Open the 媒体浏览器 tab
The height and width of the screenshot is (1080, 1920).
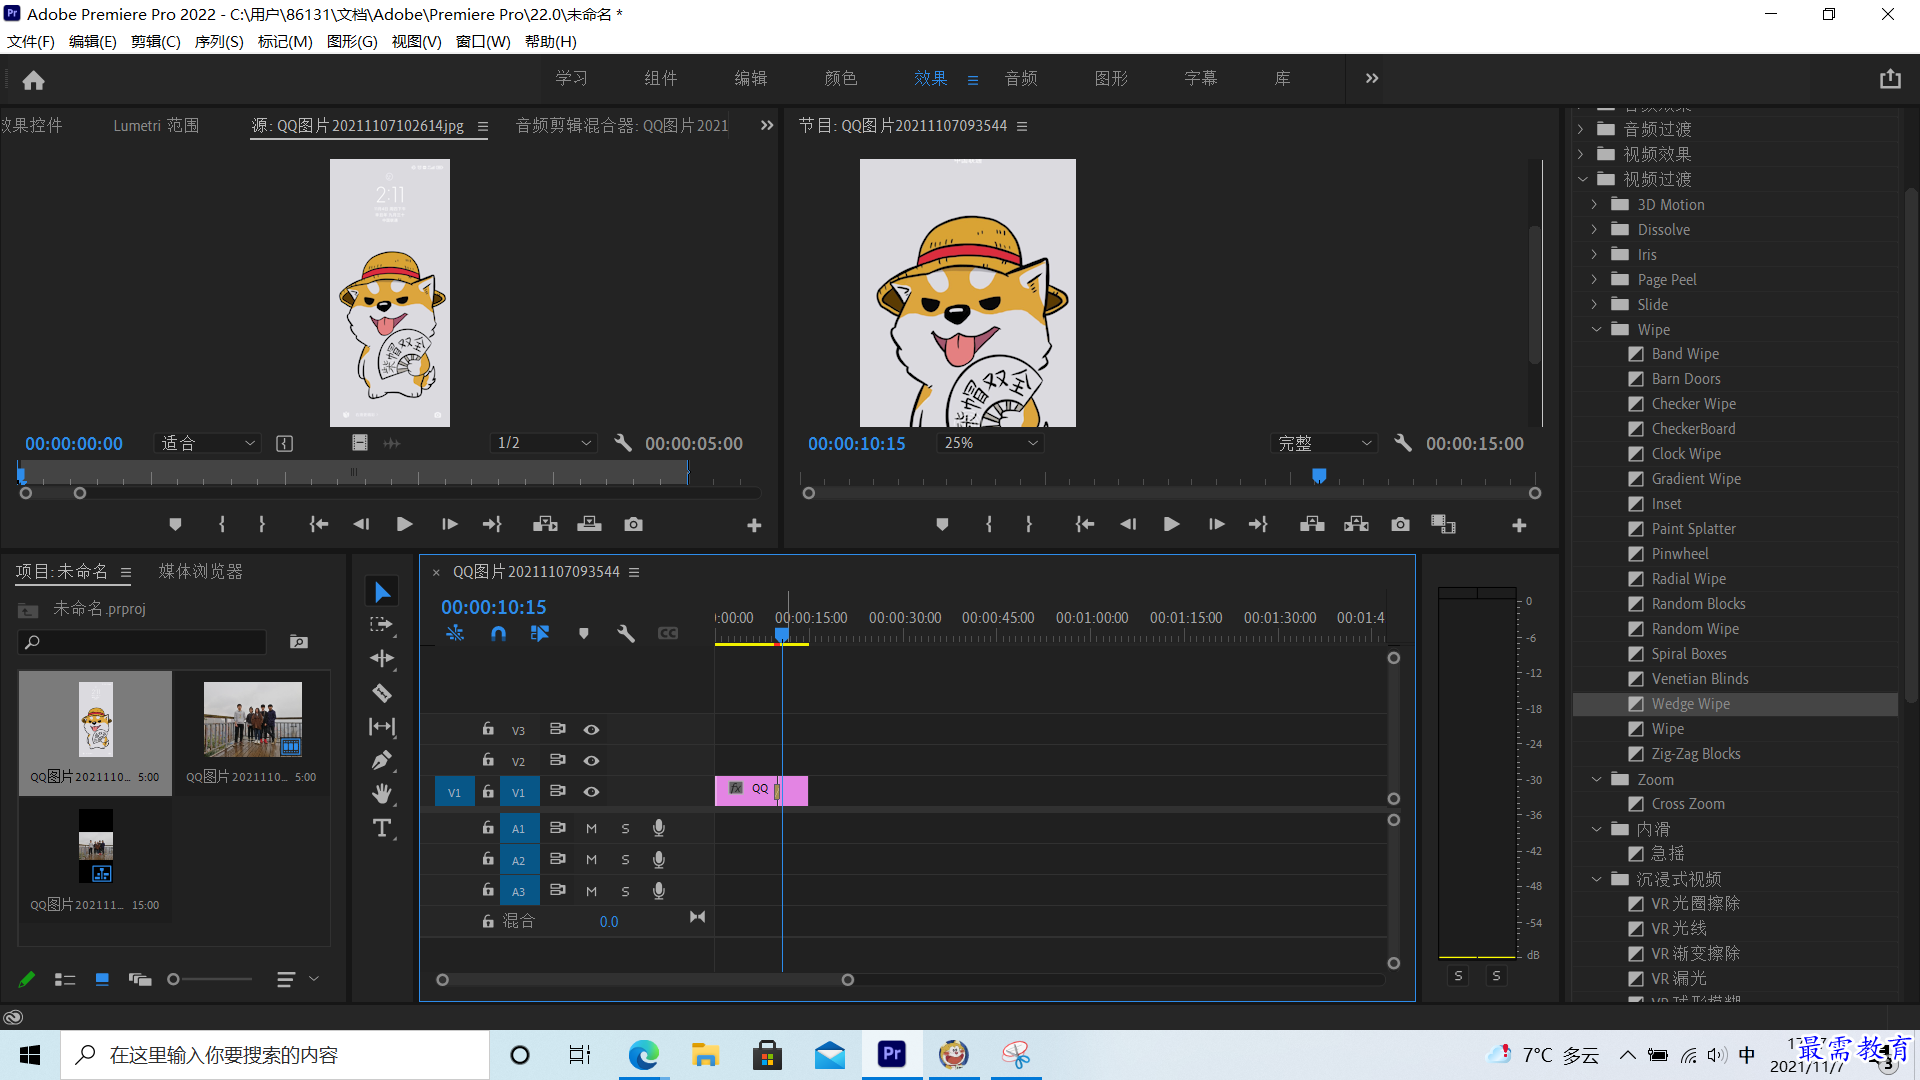pyautogui.click(x=200, y=571)
